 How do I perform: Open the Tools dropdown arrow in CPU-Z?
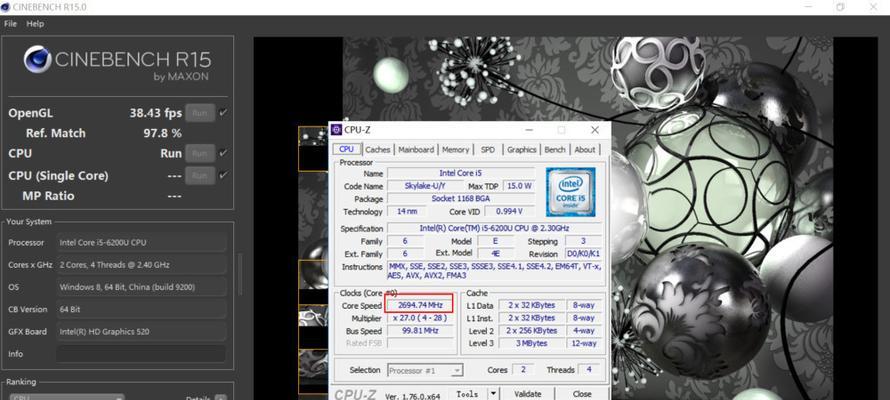(493, 393)
